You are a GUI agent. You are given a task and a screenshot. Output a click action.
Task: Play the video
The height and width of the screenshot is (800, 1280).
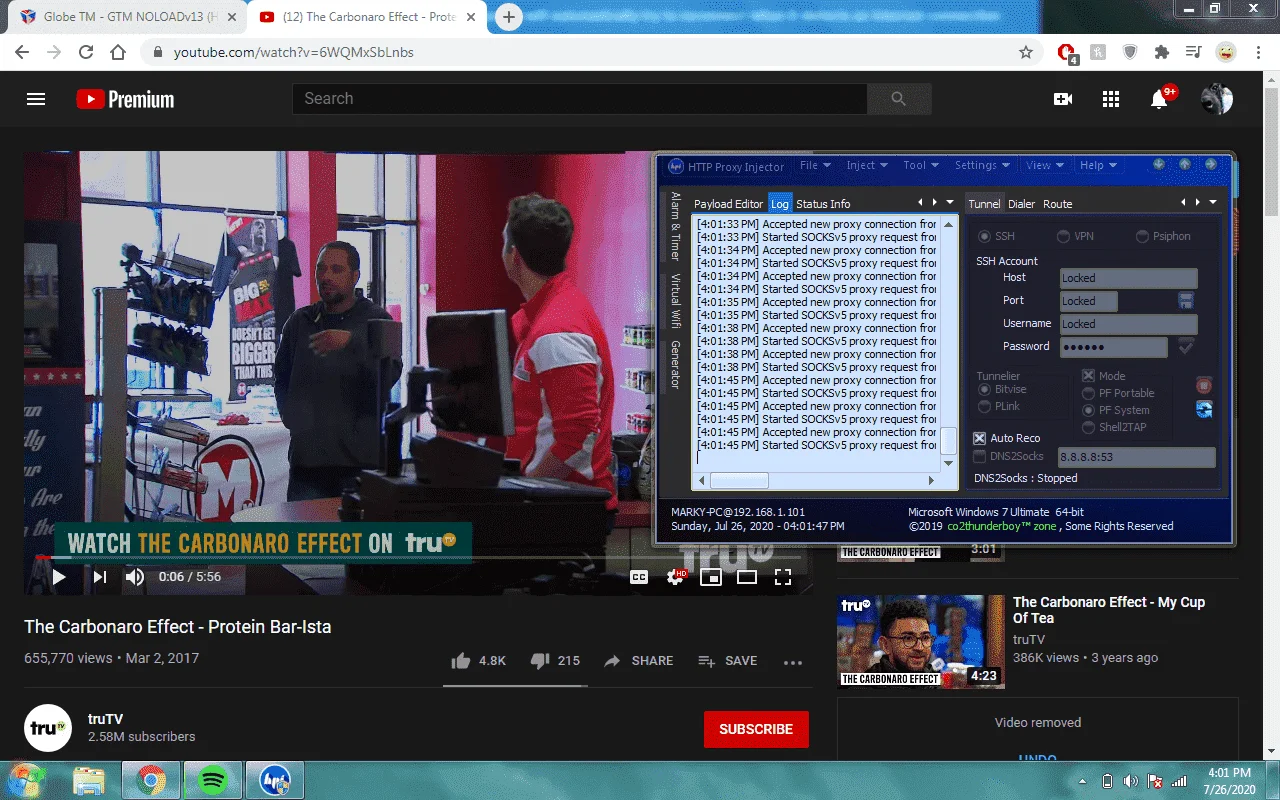pyautogui.click(x=59, y=577)
